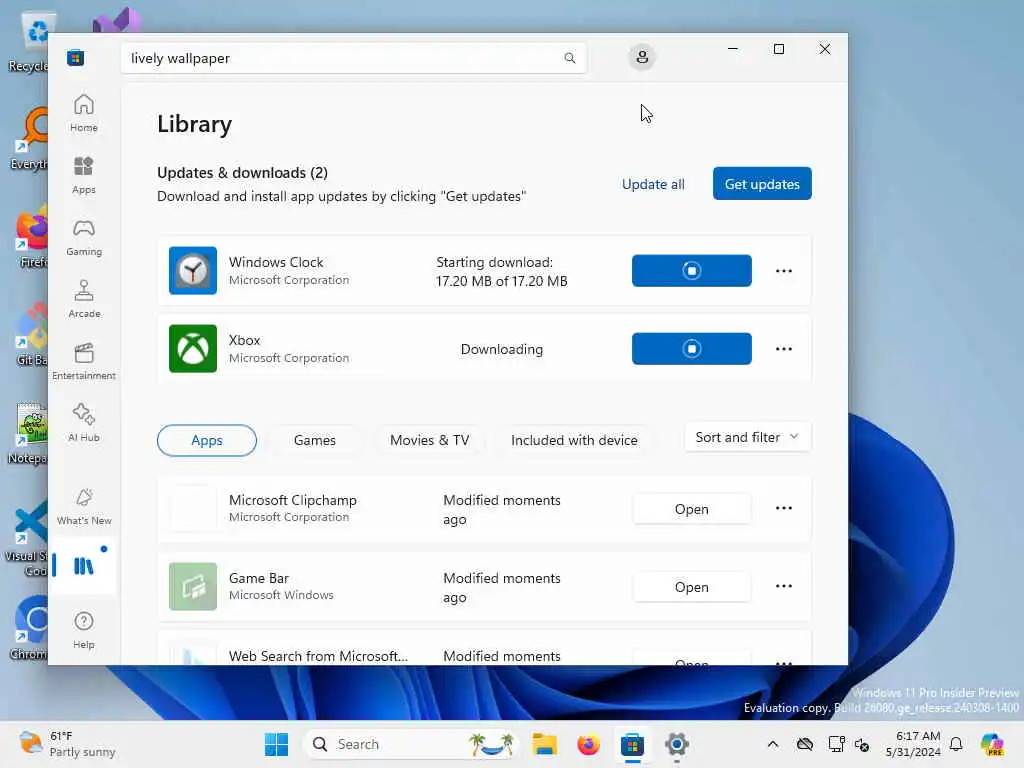Stop the Xbox download
The height and width of the screenshot is (768, 1024).
point(692,349)
